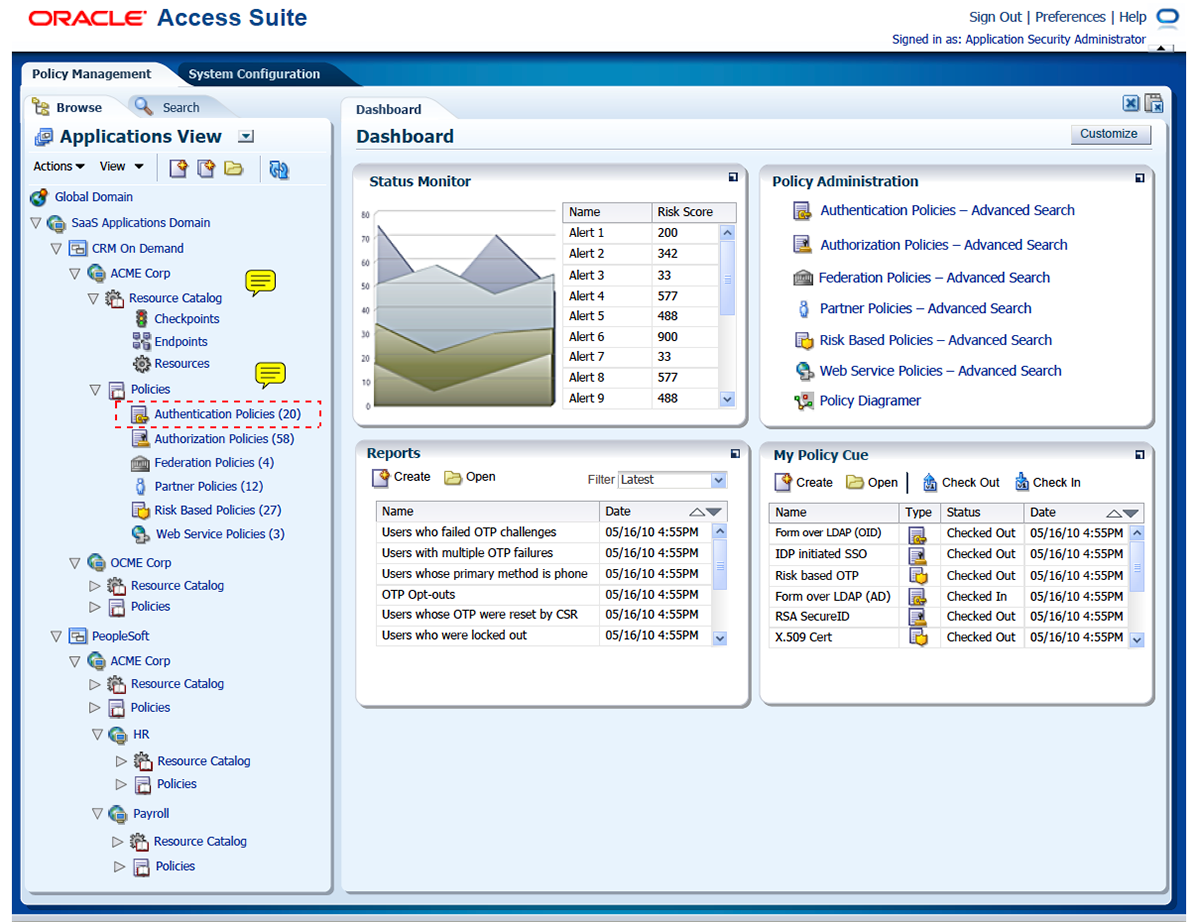Image resolution: width=1200 pixels, height=922 pixels.
Task: Click the single-page create icon in Applications View toolbar
Action: (178, 168)
